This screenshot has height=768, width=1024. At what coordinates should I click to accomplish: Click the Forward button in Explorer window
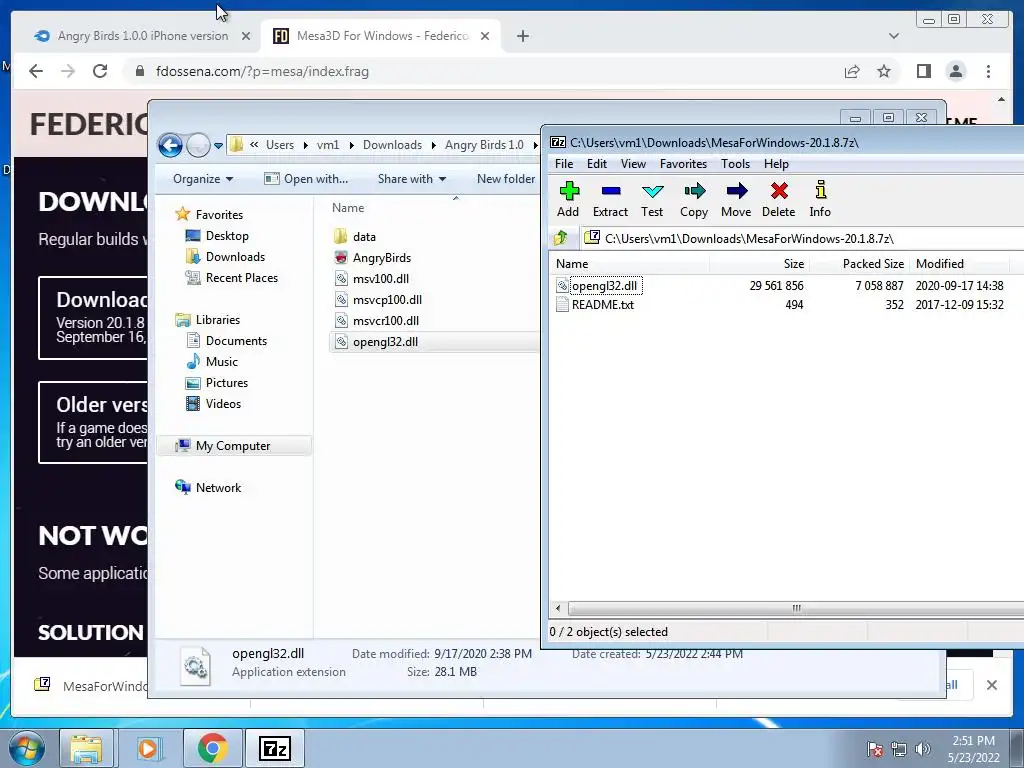pos(197,145)
